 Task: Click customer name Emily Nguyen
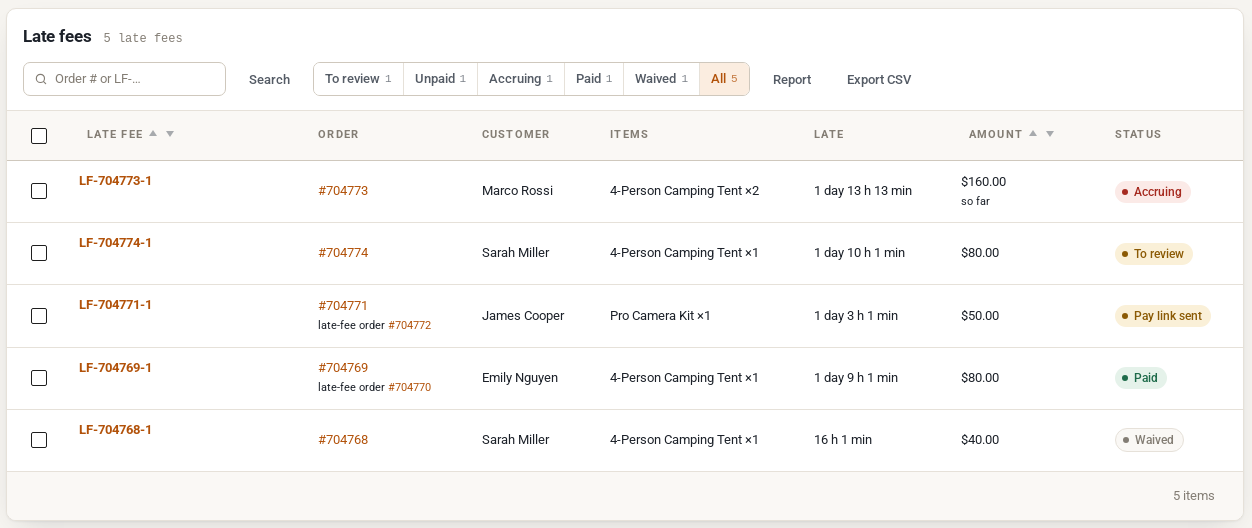[520, 378]
